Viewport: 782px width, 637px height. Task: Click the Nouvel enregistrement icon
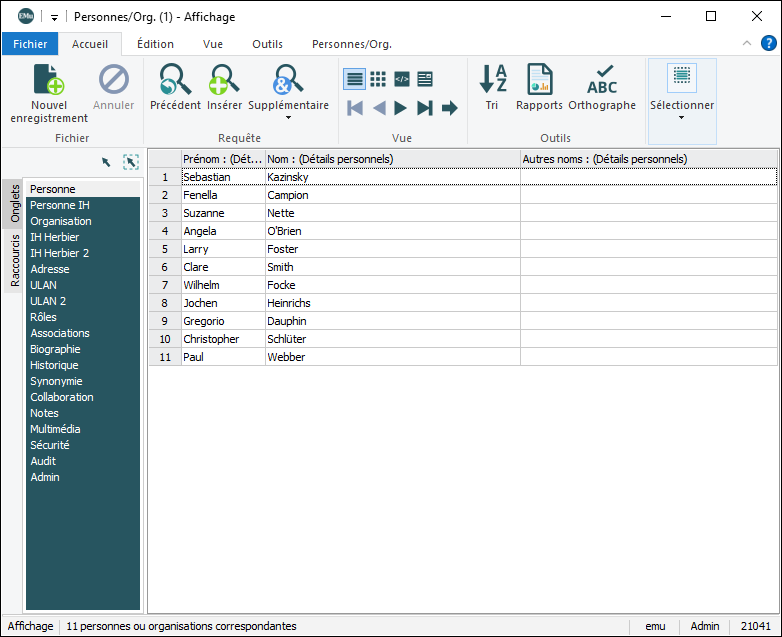click(x=48, y=80)
